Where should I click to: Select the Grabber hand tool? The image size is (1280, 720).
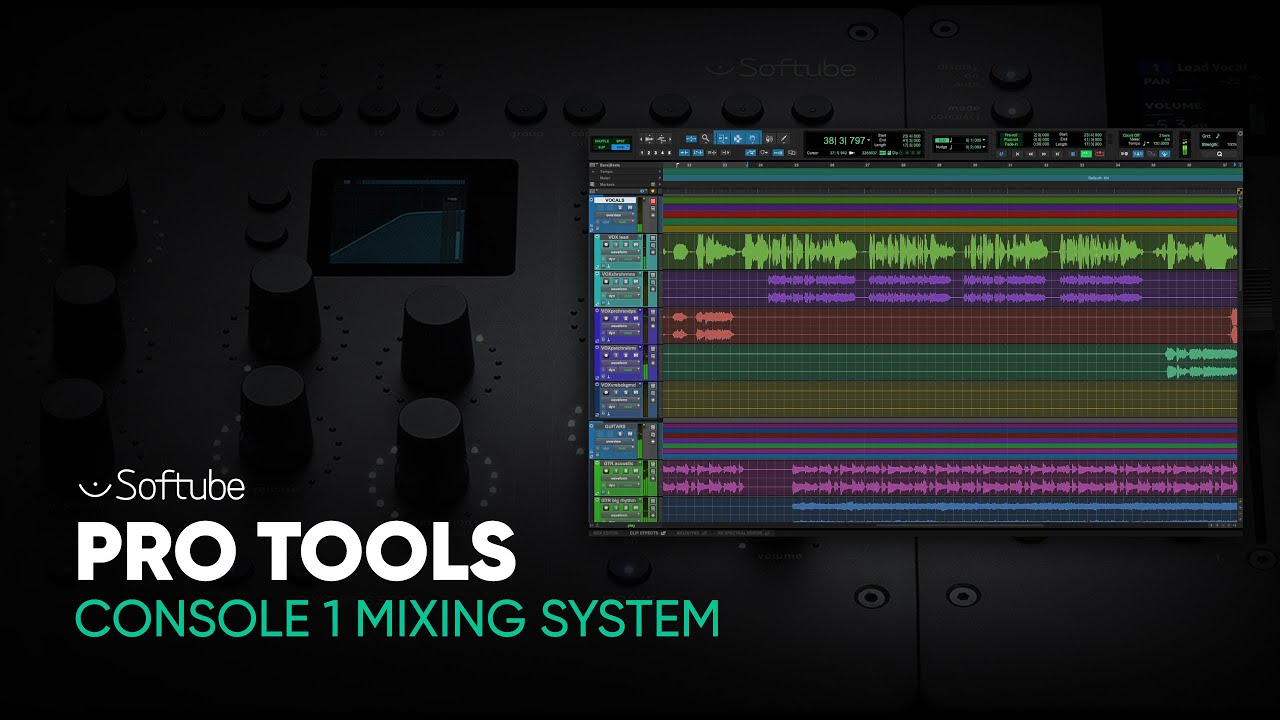(x=752, y=139)
